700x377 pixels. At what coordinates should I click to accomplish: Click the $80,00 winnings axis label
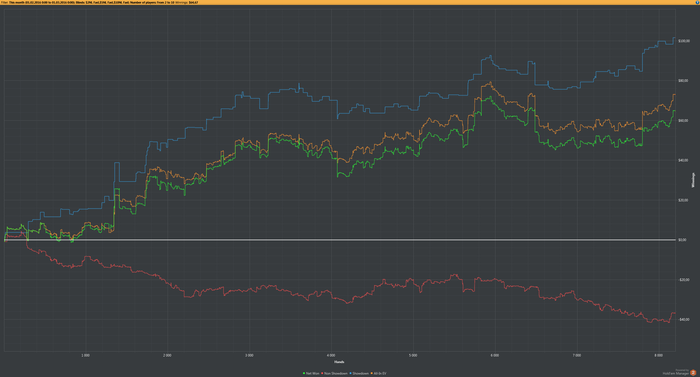(x=683, y=81)
